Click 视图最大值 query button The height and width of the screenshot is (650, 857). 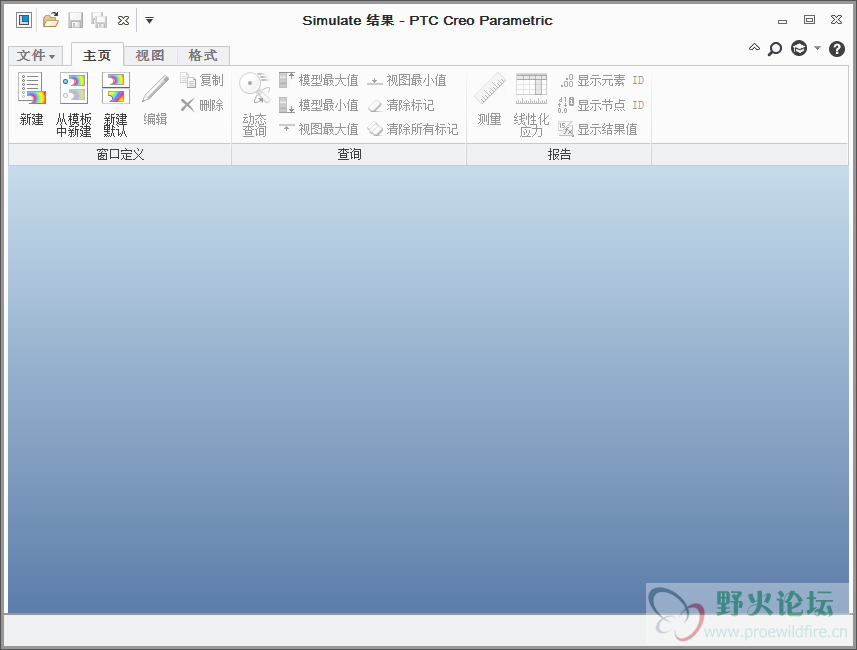(318, 130)
